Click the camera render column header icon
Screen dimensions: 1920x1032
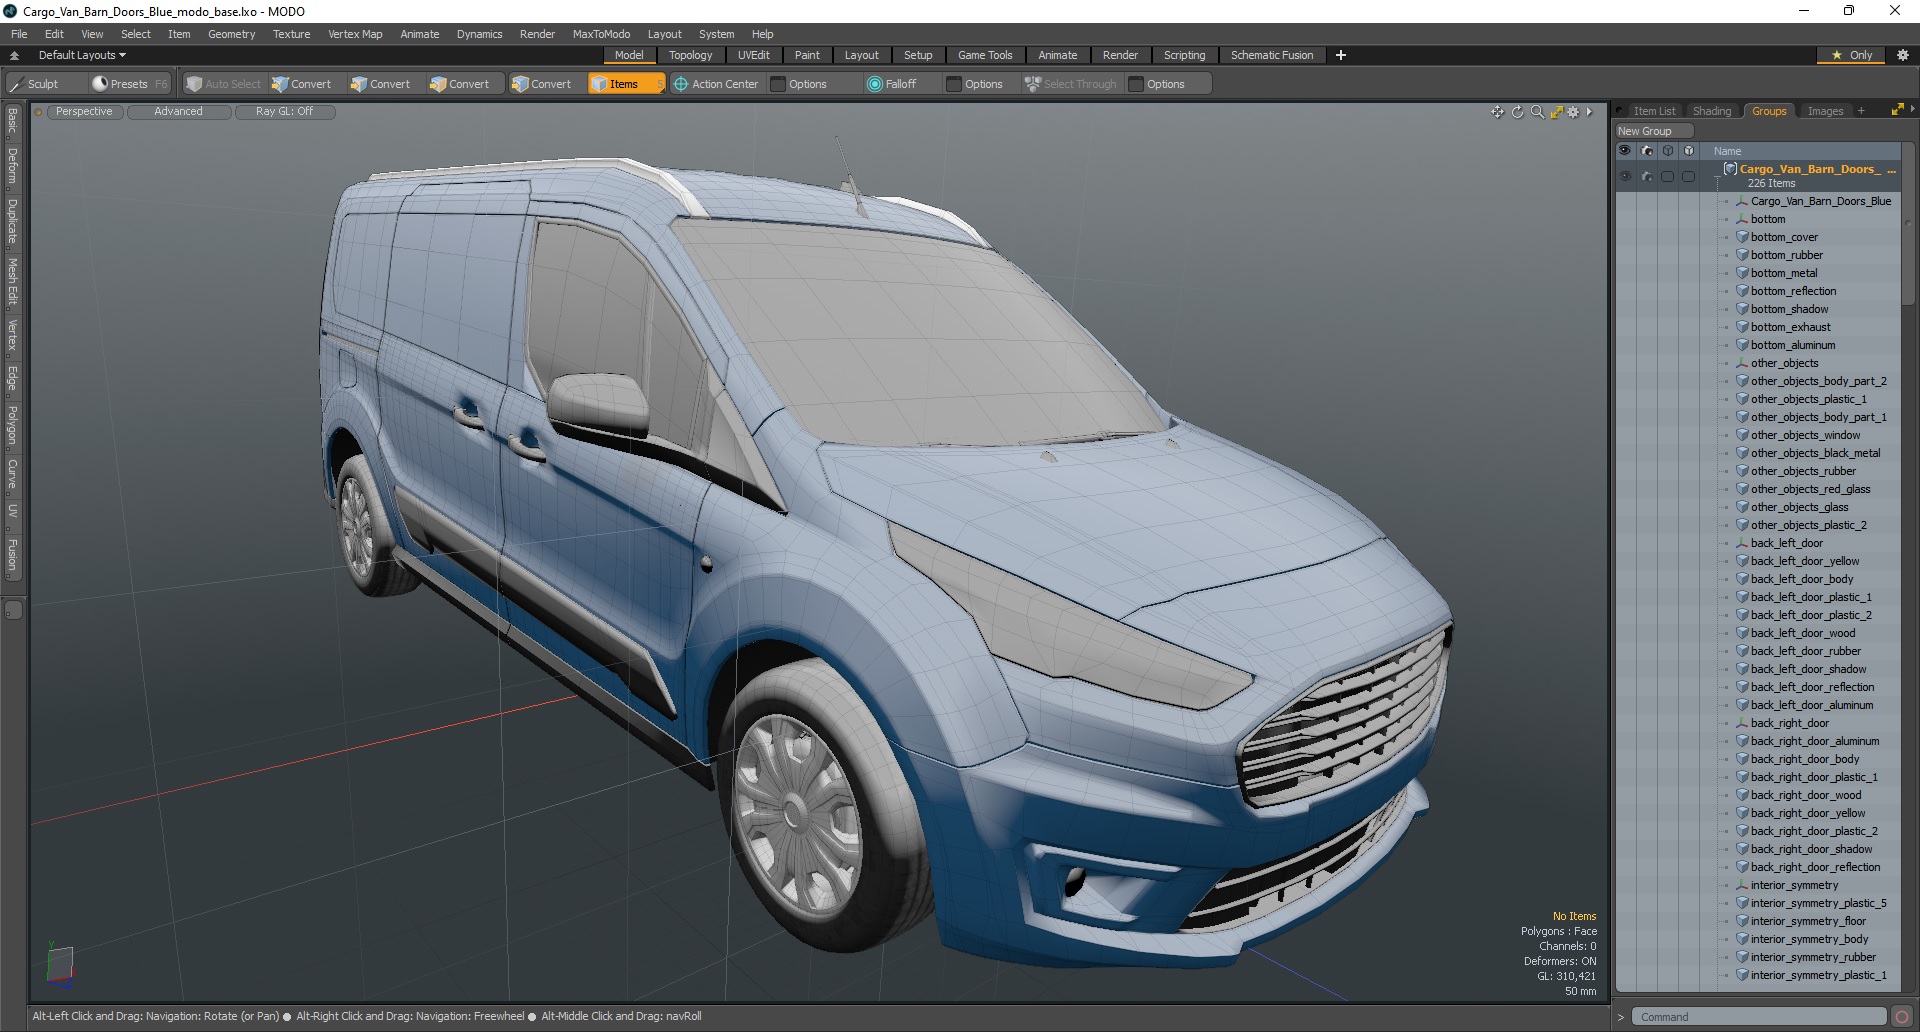(1647, 151)
